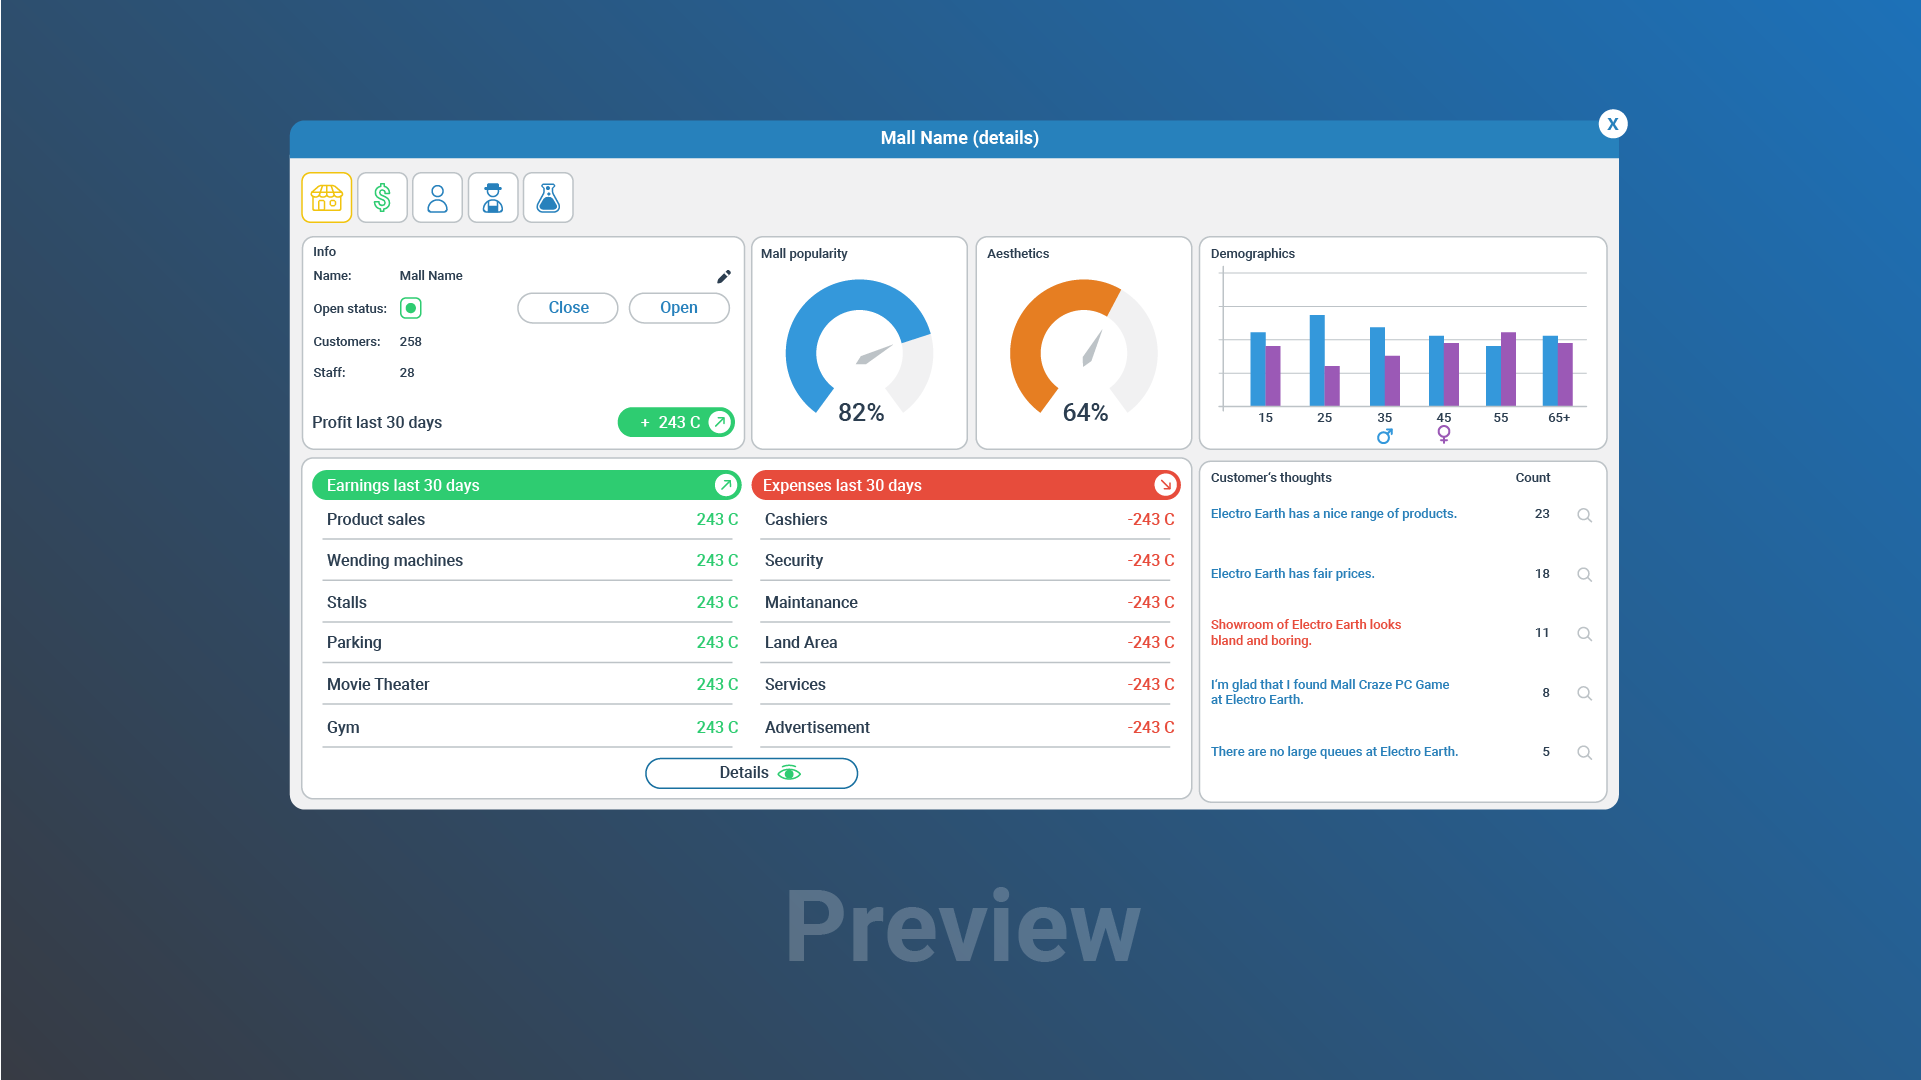Viewport: 1921px width, 1080px height.
Task: Expand profit details via the +243 C arrow
Action: [x=719, y=422]
